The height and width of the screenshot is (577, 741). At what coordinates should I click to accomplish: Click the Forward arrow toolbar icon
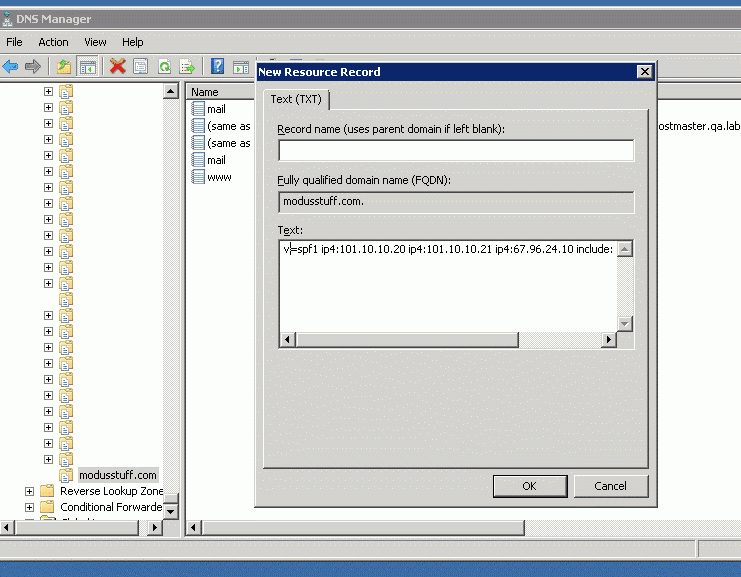click(33, 66)
